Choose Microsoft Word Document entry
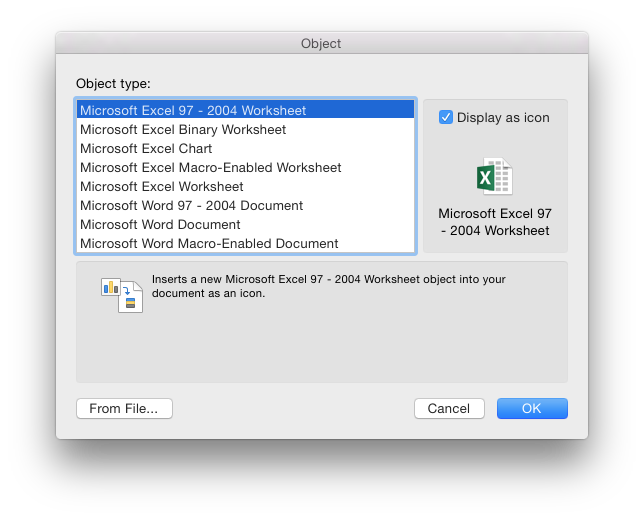This screenshot has width=644, height=519. [x=245, y=225]
